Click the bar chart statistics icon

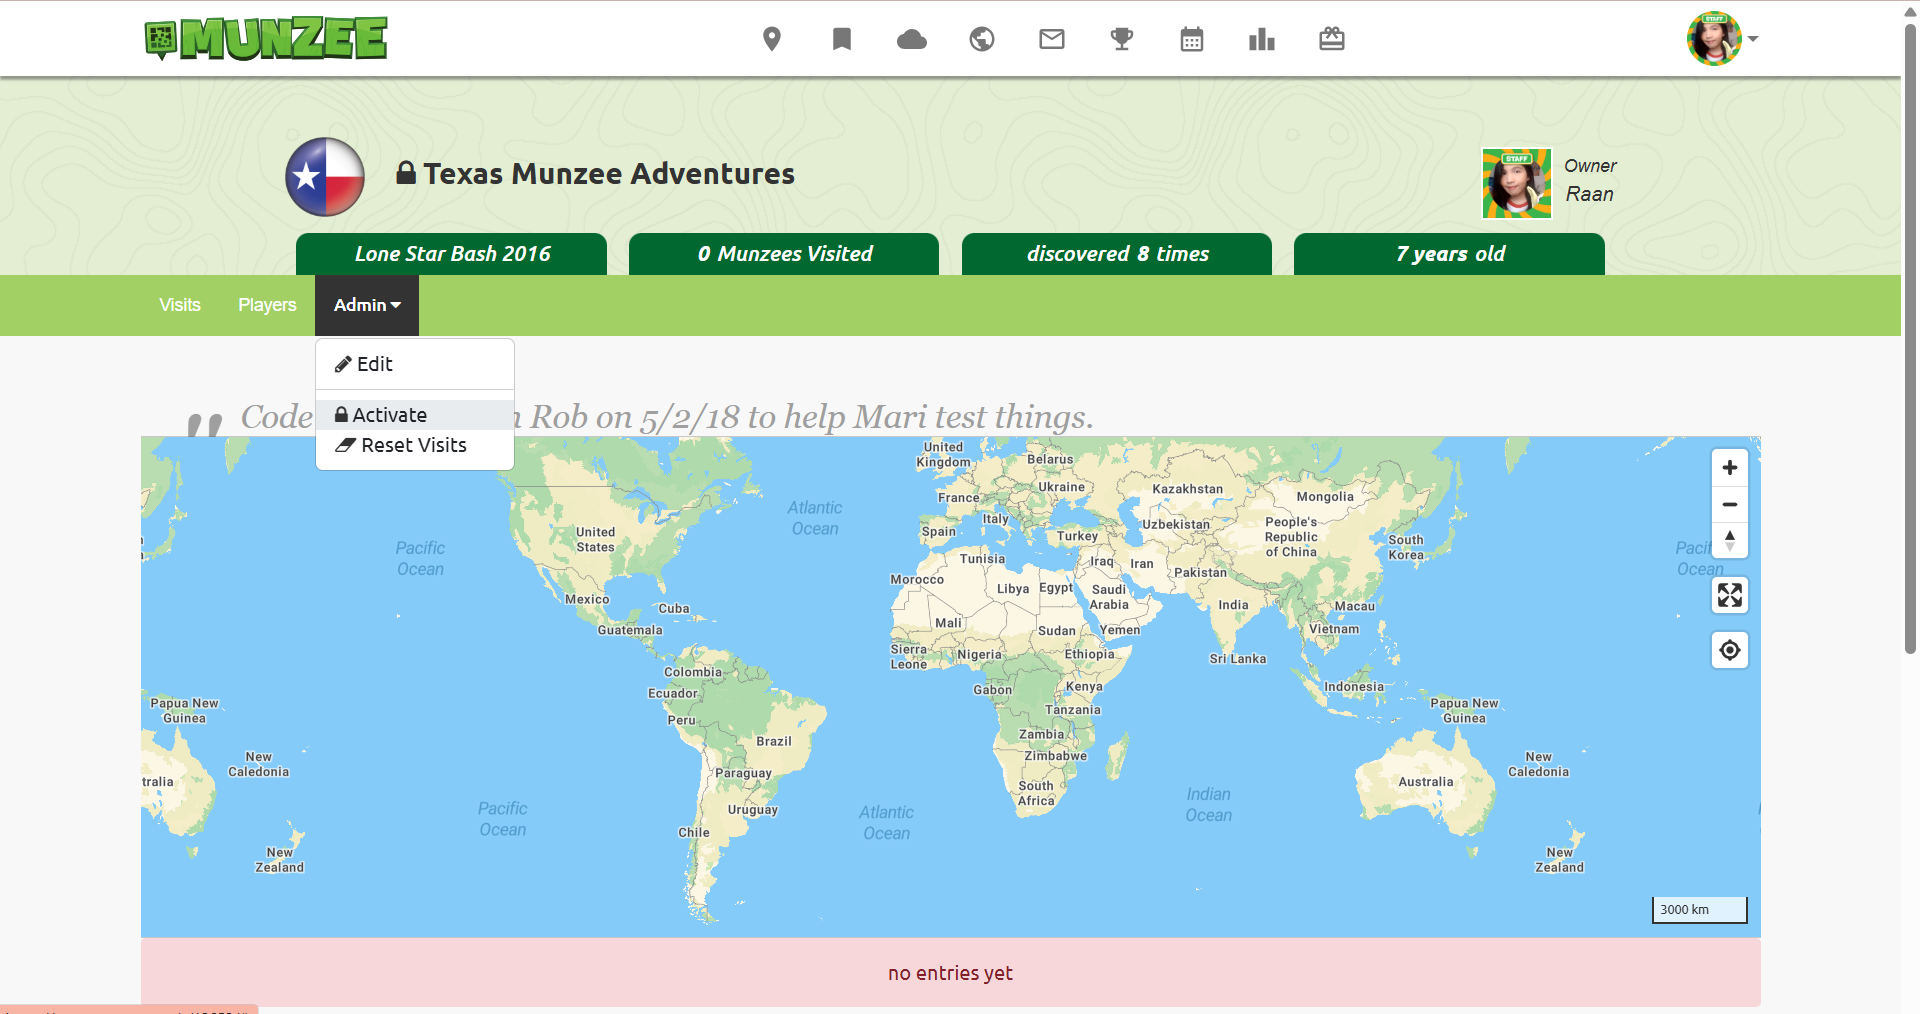tap(1262, 39)
